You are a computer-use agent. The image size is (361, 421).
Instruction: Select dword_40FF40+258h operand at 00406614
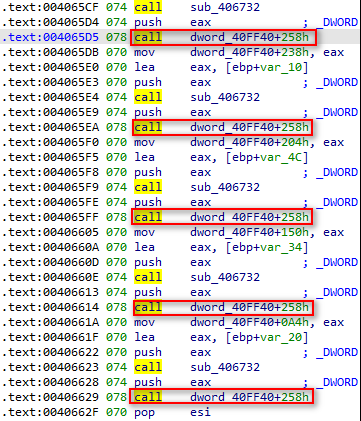click(x=249, y=307)
